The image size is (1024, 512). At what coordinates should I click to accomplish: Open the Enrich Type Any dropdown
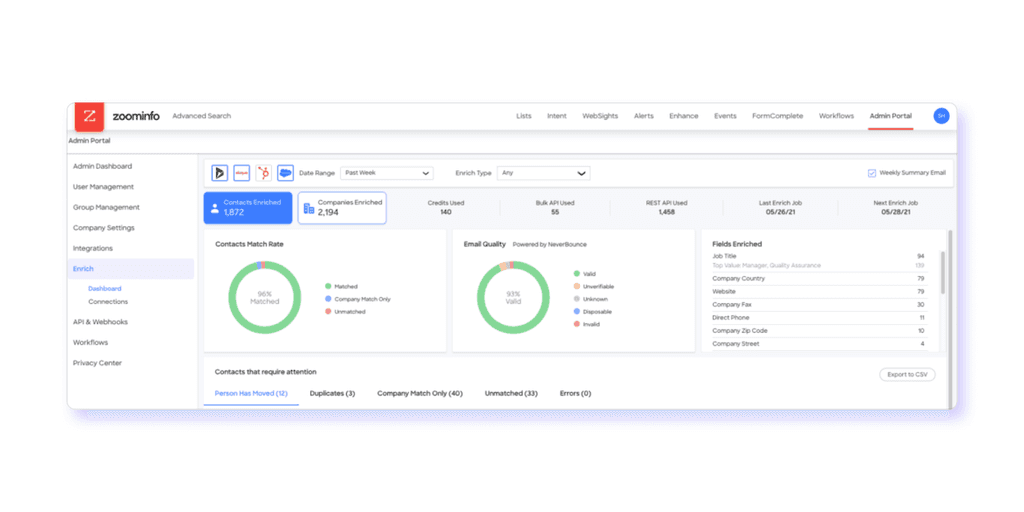(543, 173)
